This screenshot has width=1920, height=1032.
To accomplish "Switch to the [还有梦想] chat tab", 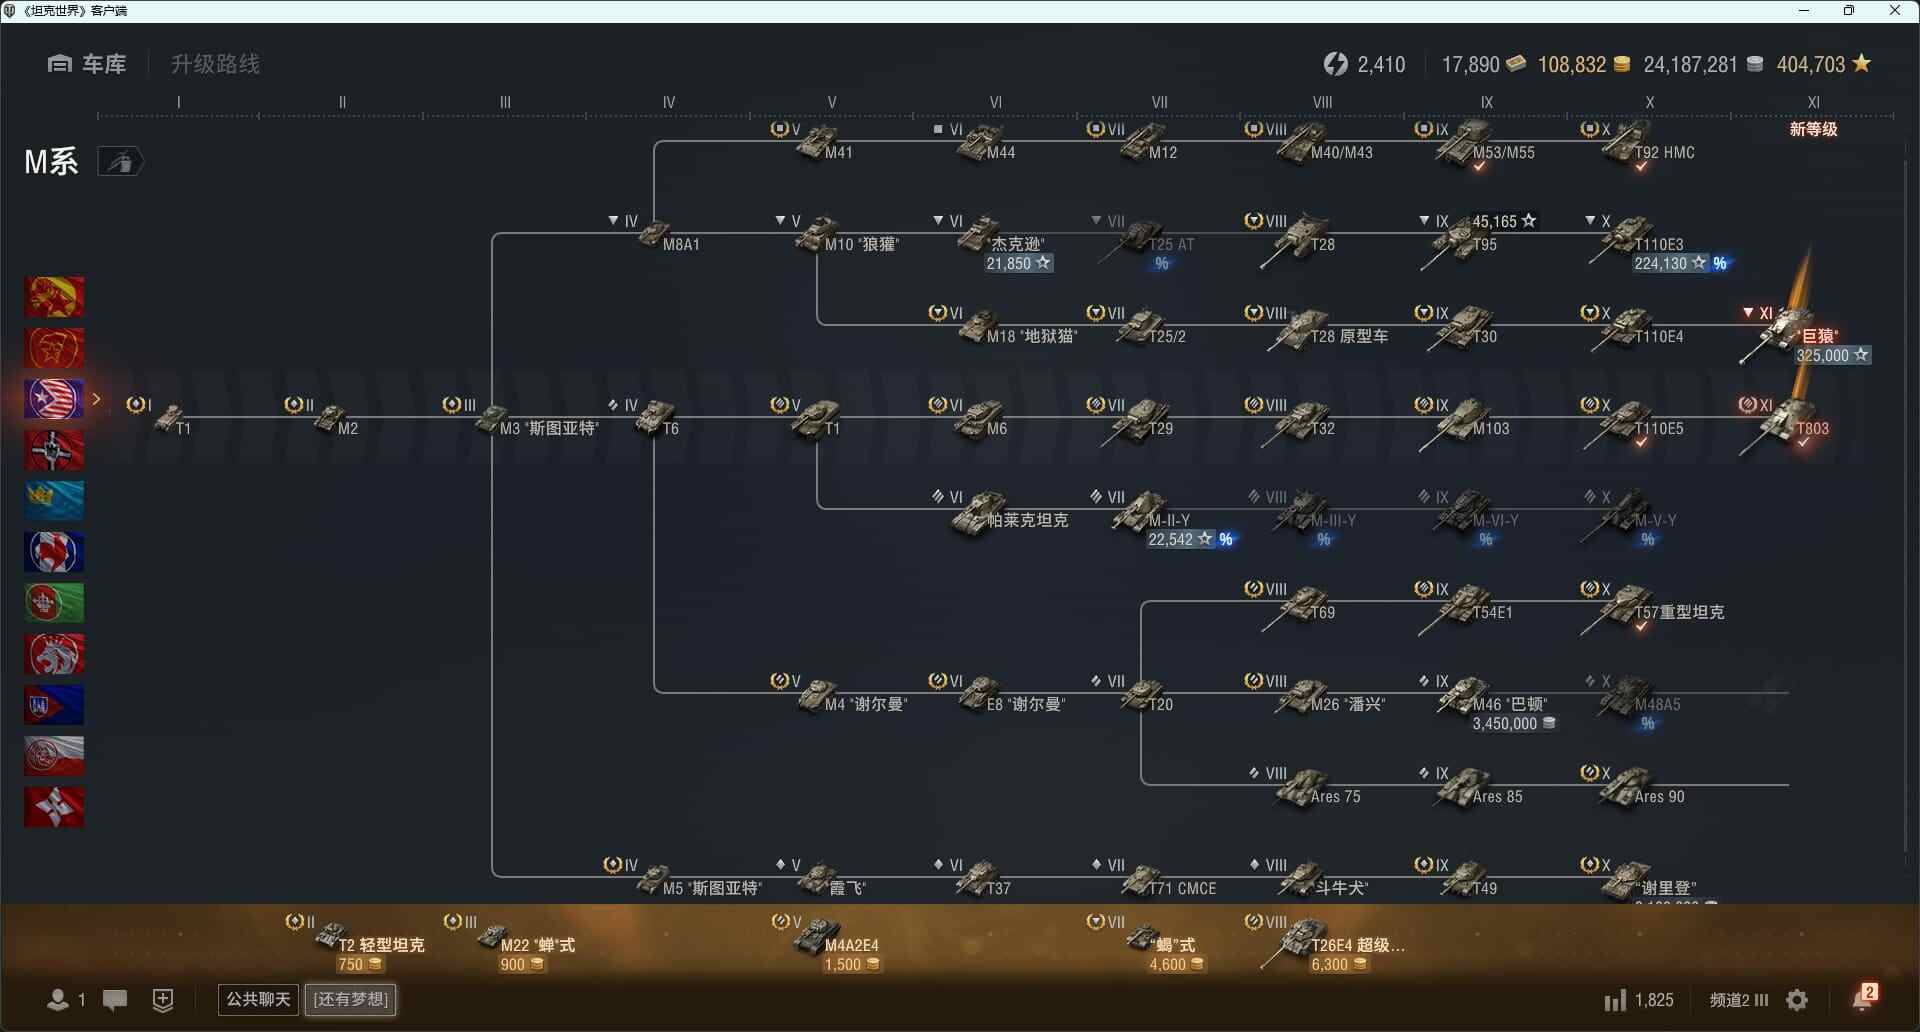I will click(x=351, y=999).
